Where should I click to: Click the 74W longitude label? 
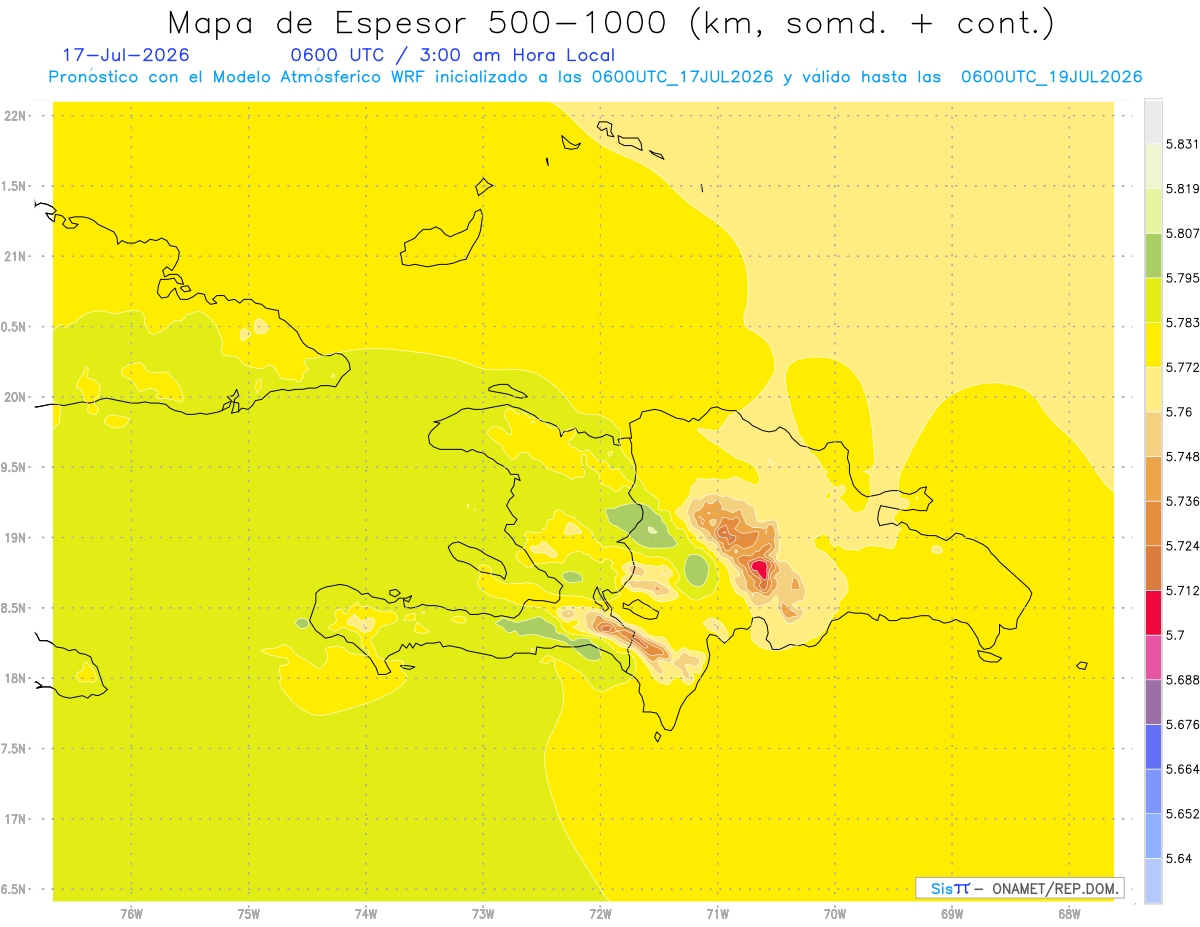coord(366,913)
